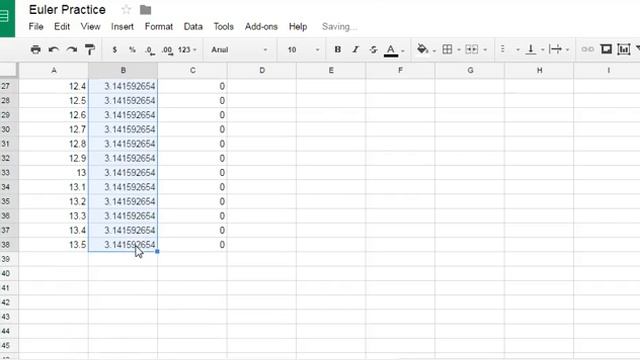
Task: Click cell with value 13.2
Action: point(53,201)
